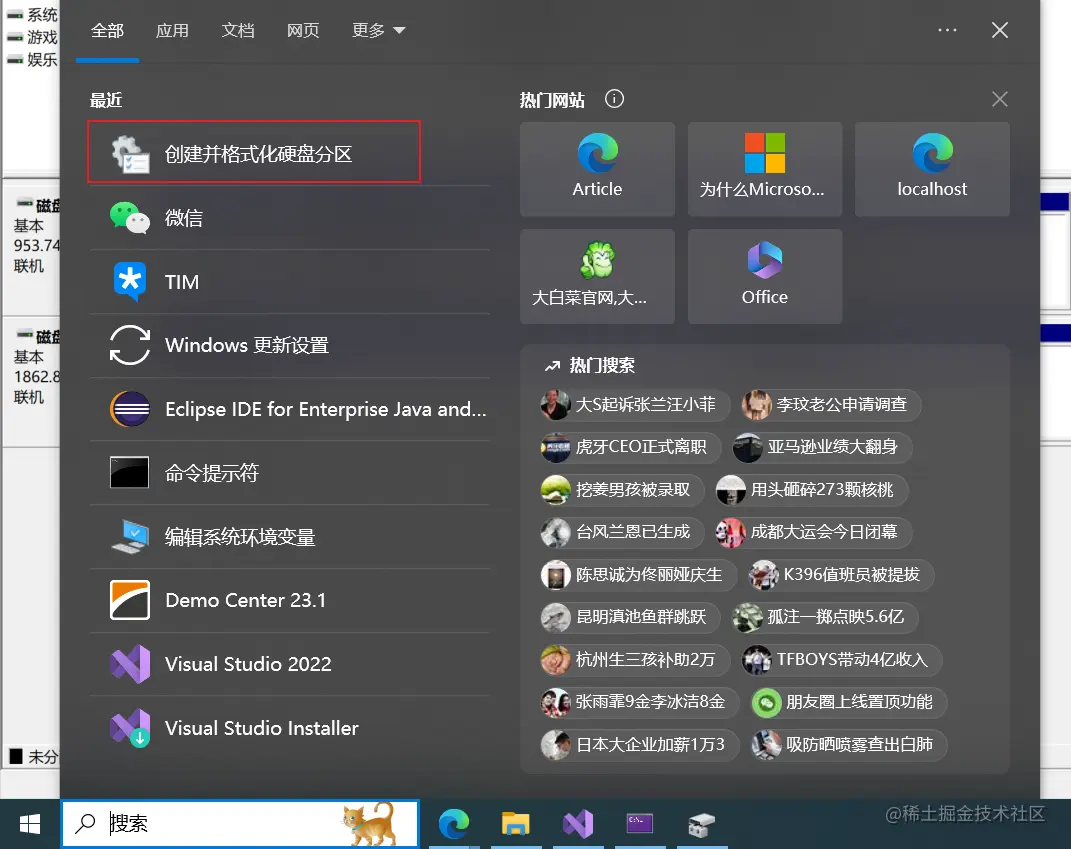
Task: Search trending 虎牙CEO正式离职
Action: pos(629,447)
